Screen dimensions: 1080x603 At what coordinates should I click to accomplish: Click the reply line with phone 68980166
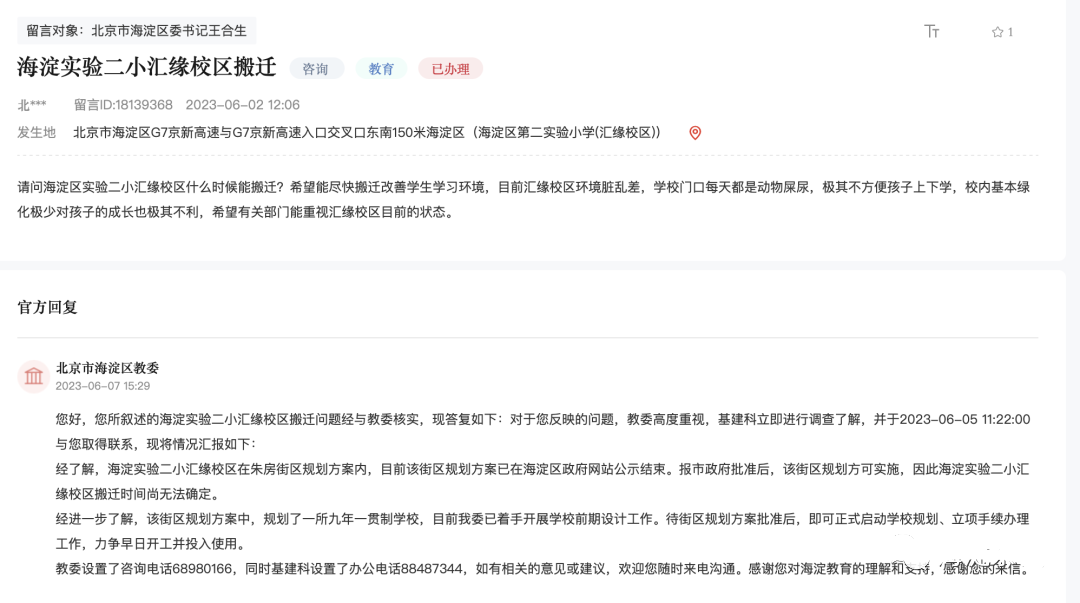tap(543, 569)
